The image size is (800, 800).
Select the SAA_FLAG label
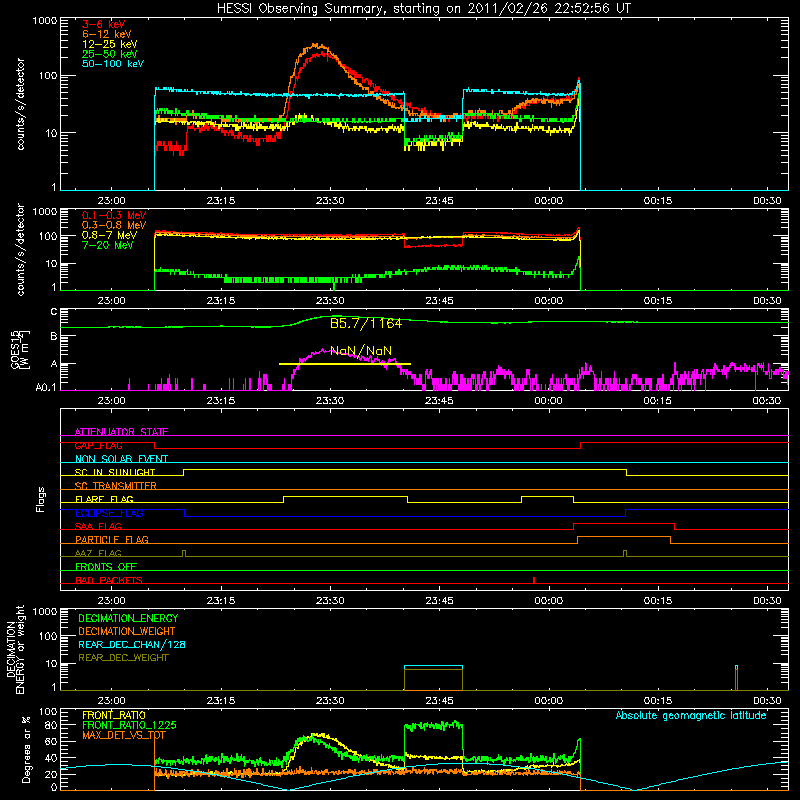98,526
